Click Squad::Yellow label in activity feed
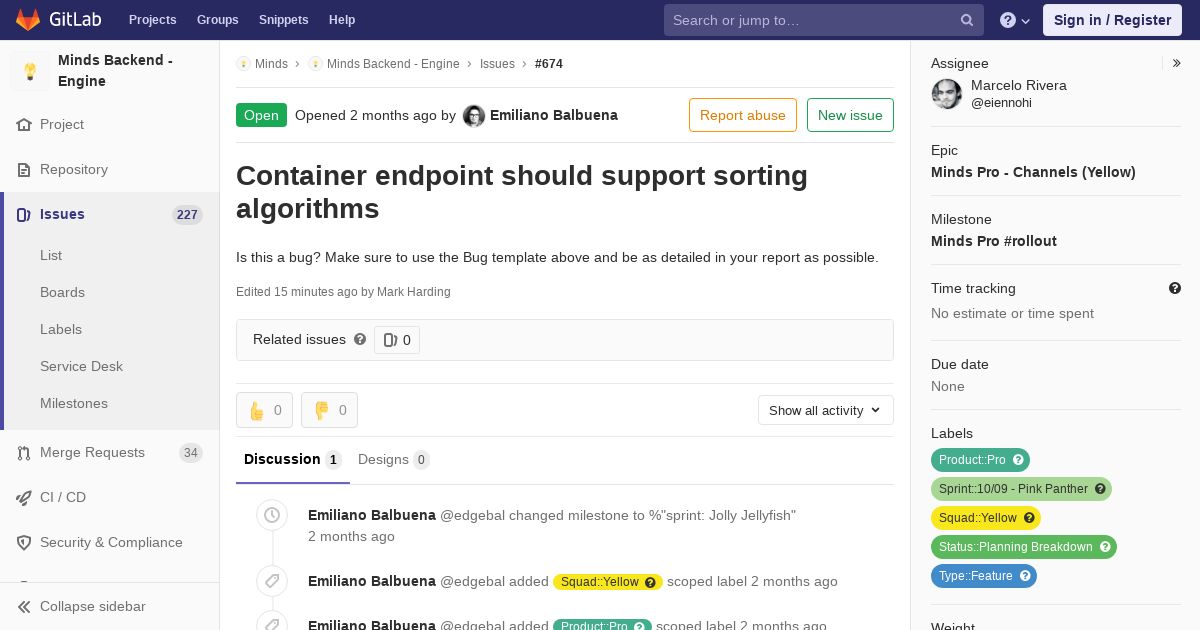The height and width of the screenshot is (630, 1200). [x=600, y=582]
